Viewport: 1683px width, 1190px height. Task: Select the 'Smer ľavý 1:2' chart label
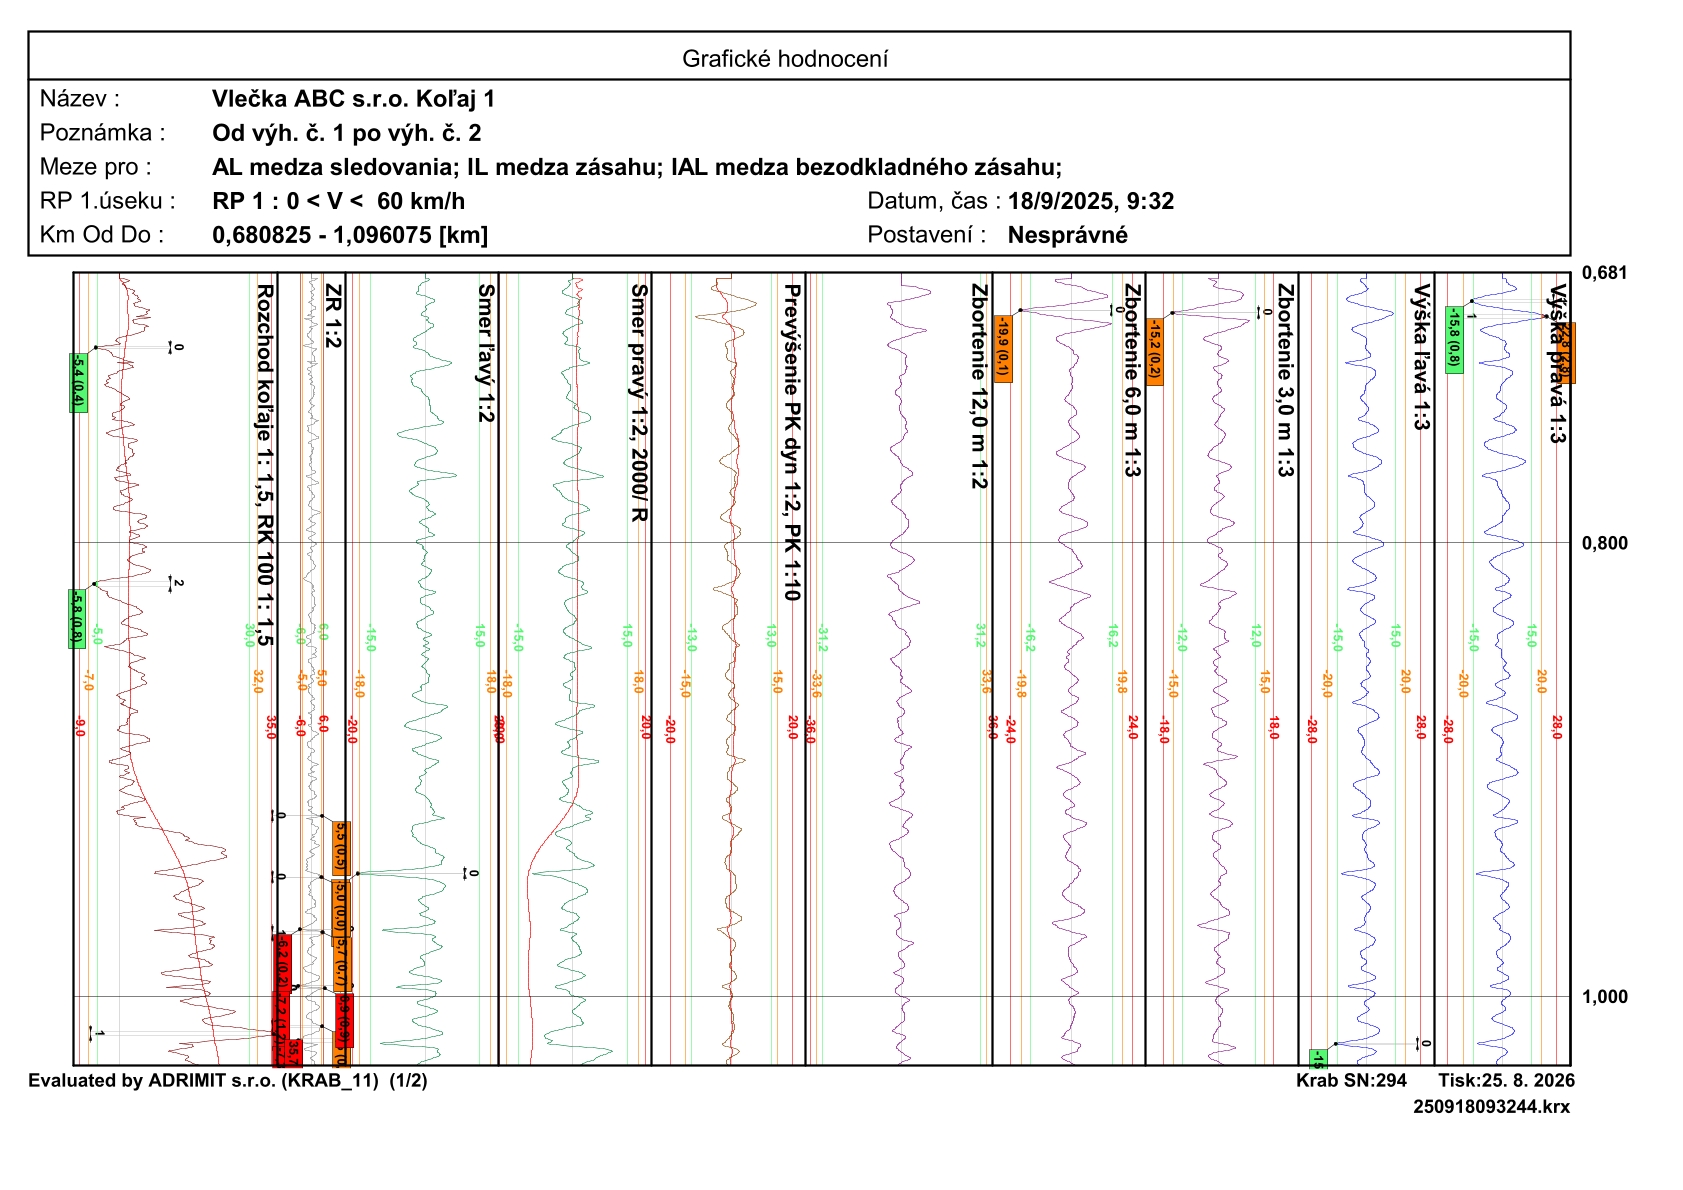point(486,353)
